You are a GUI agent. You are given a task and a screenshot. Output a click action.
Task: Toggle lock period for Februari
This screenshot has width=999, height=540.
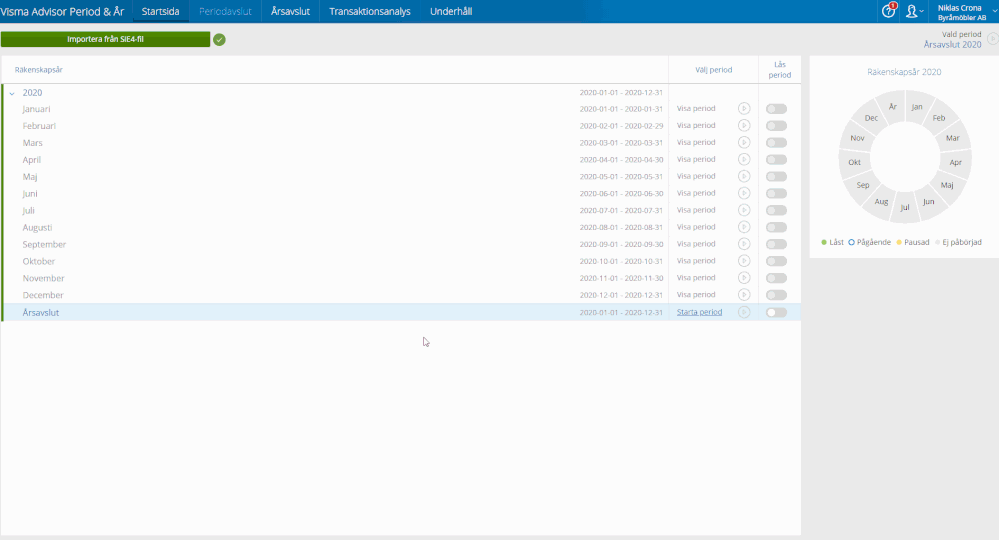(776, 126)
